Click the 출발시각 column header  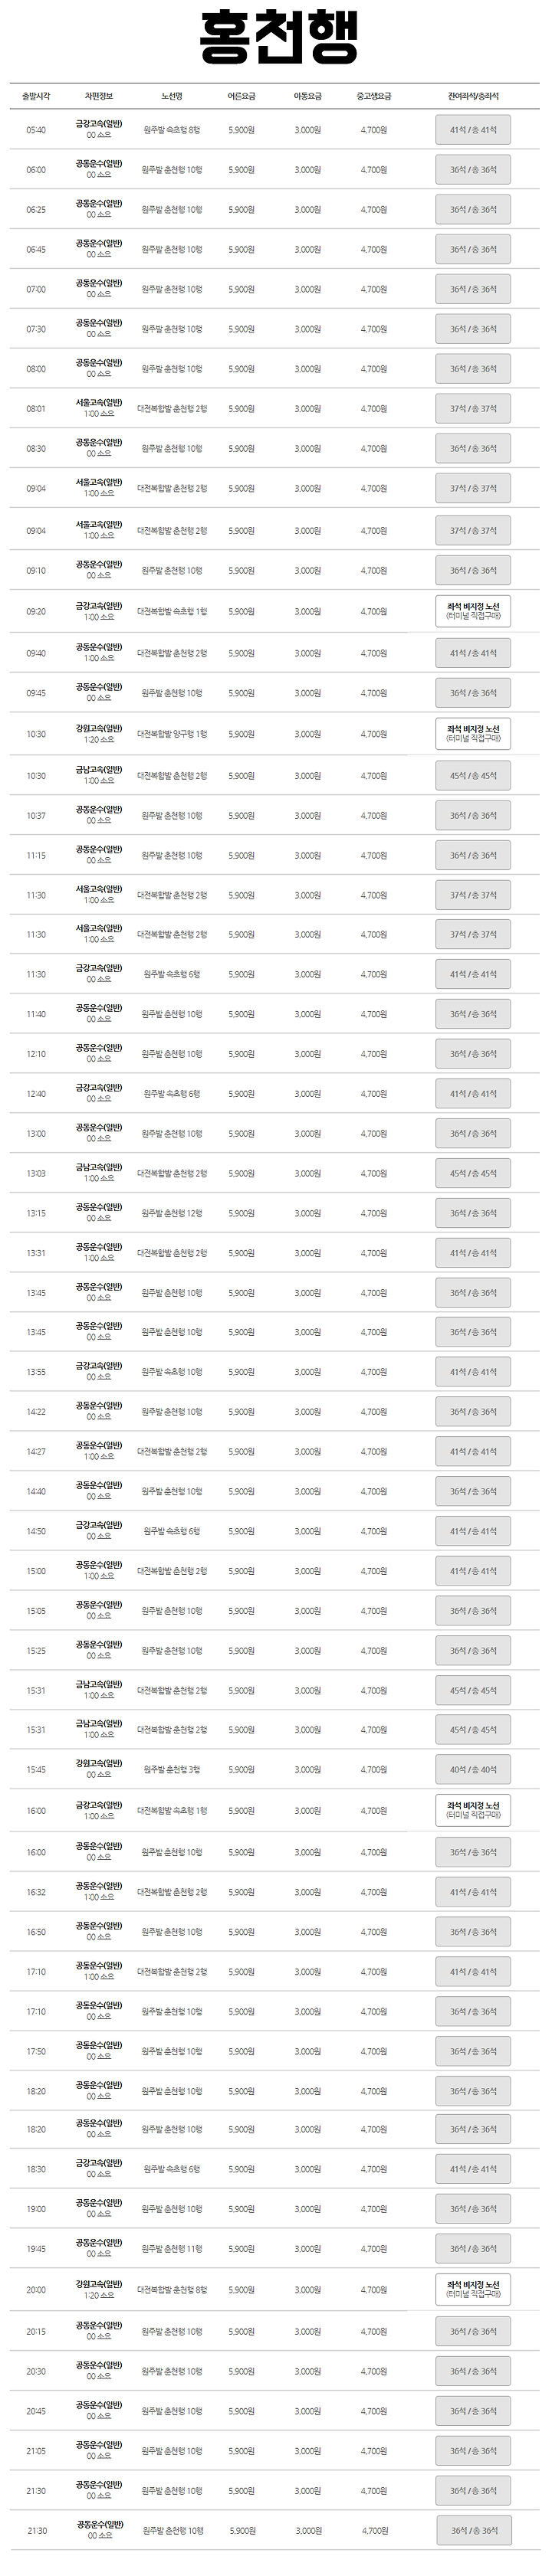click(x=36, y=97)
